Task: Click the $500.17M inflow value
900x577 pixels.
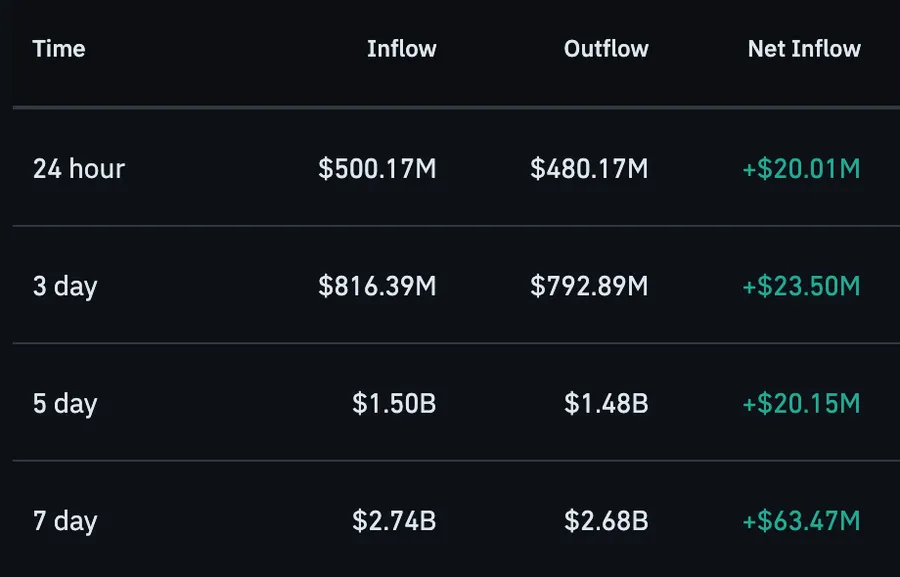Action: 377,169
